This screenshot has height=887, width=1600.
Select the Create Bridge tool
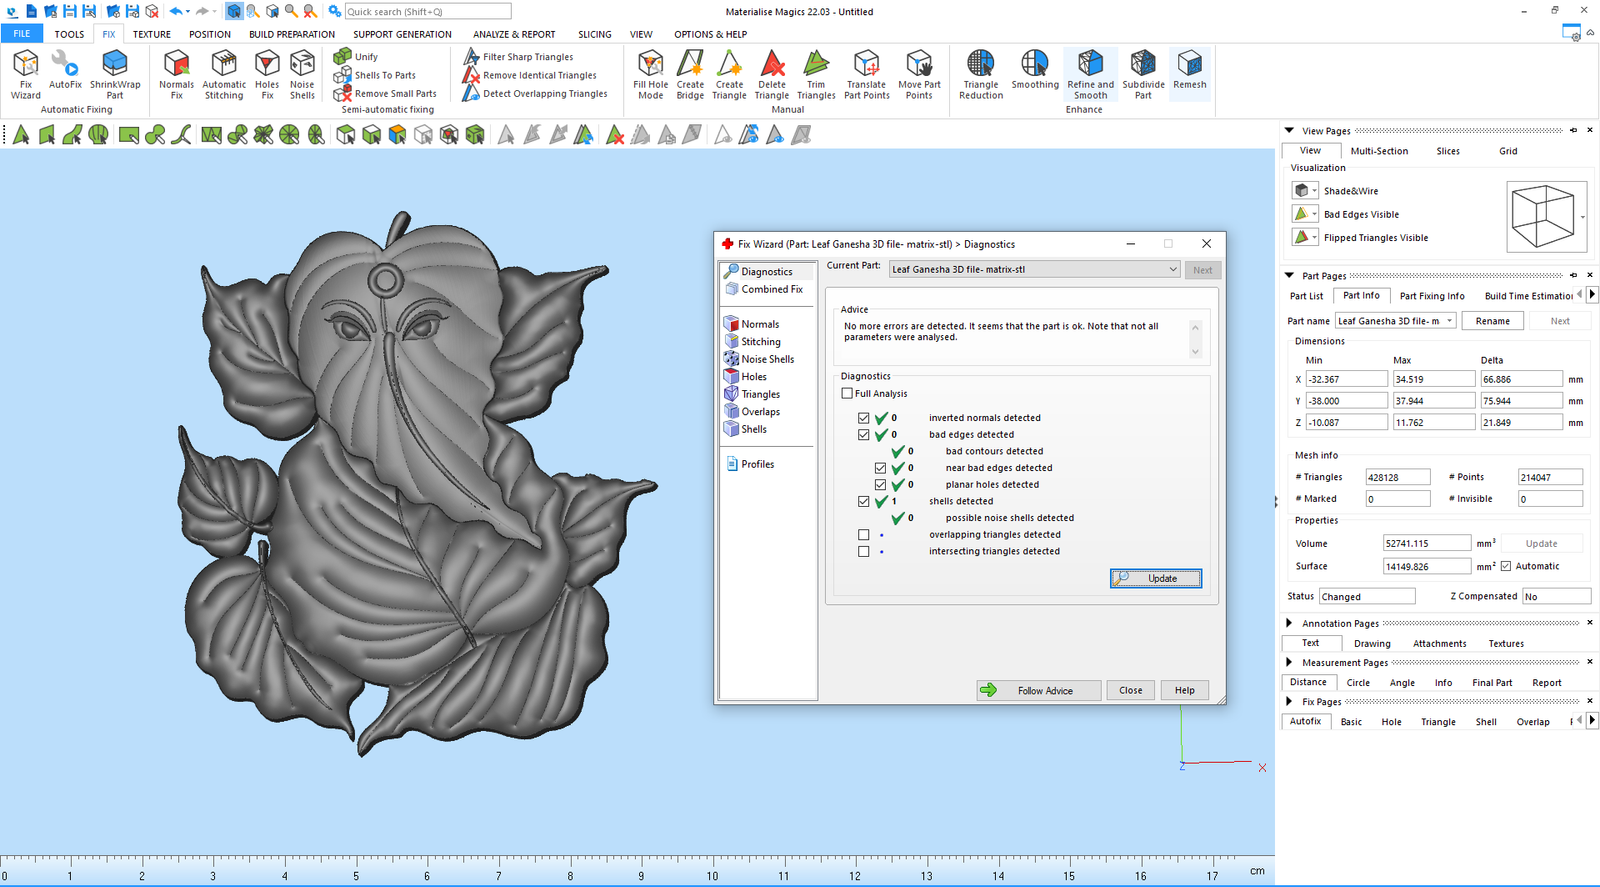pos(690,75)
